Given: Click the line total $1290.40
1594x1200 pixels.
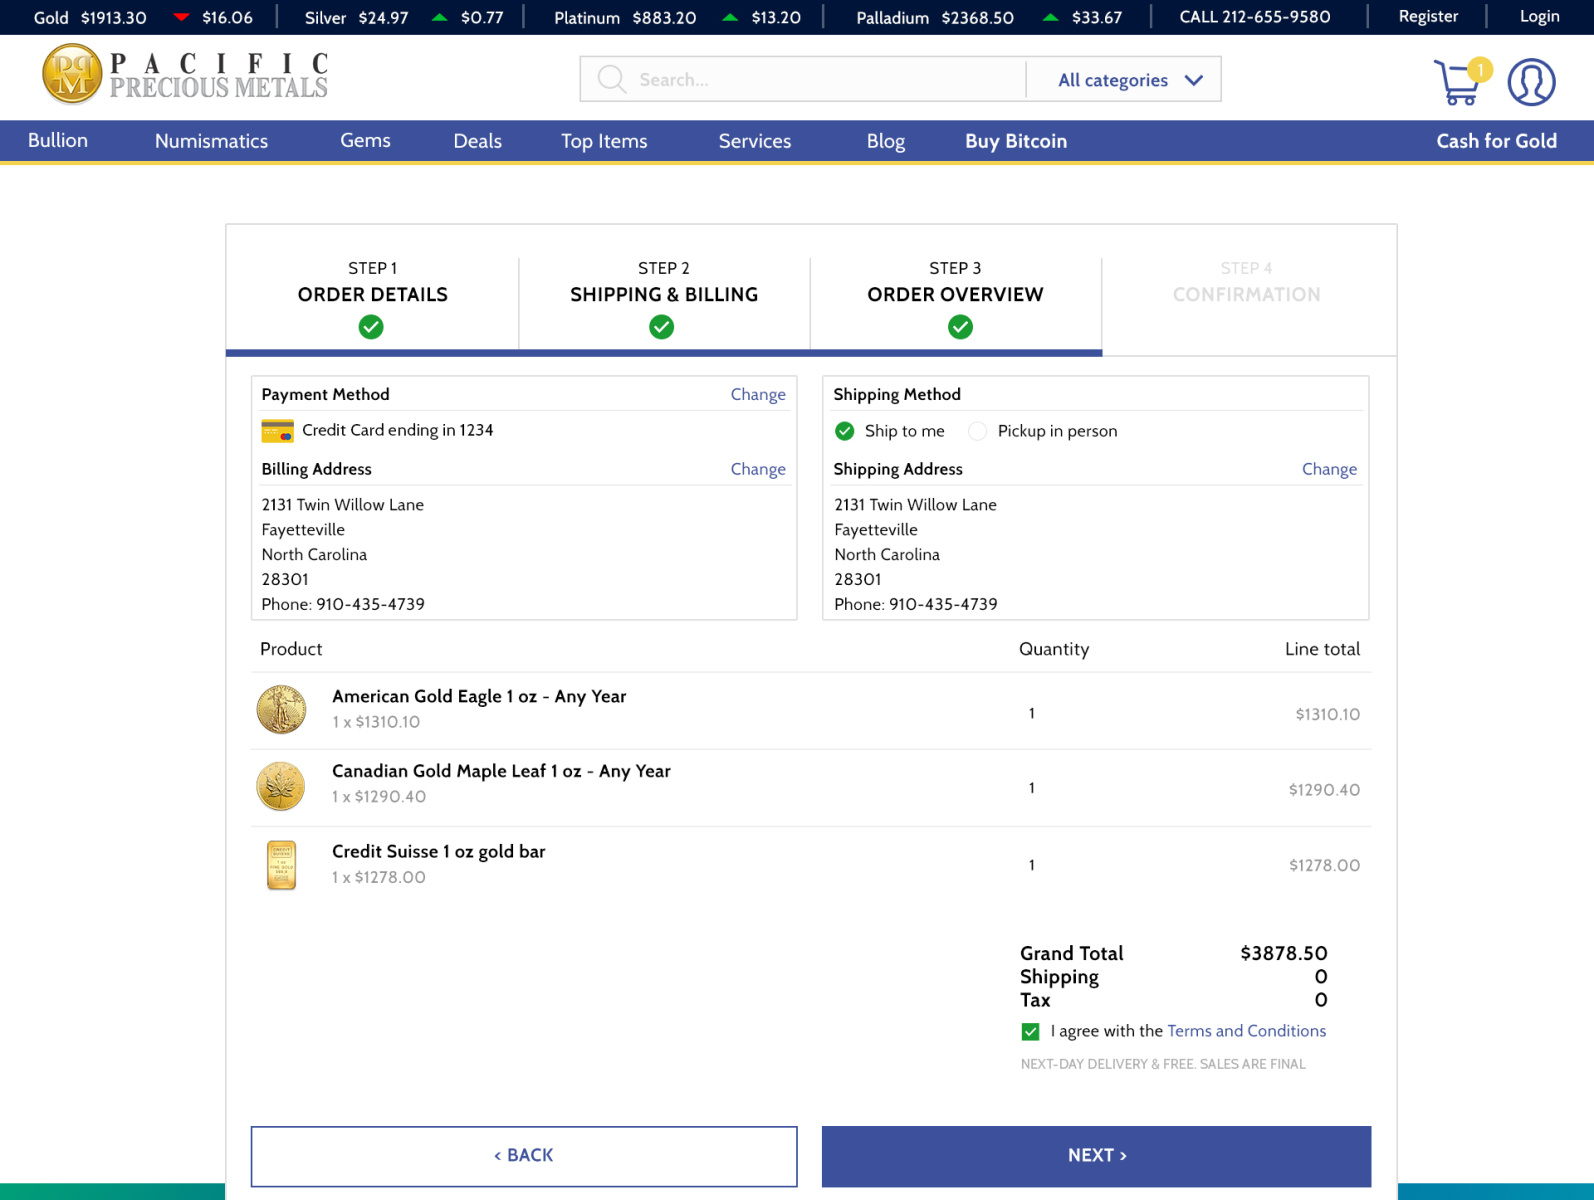Looking at the screenshot, I should (1324, 790).
